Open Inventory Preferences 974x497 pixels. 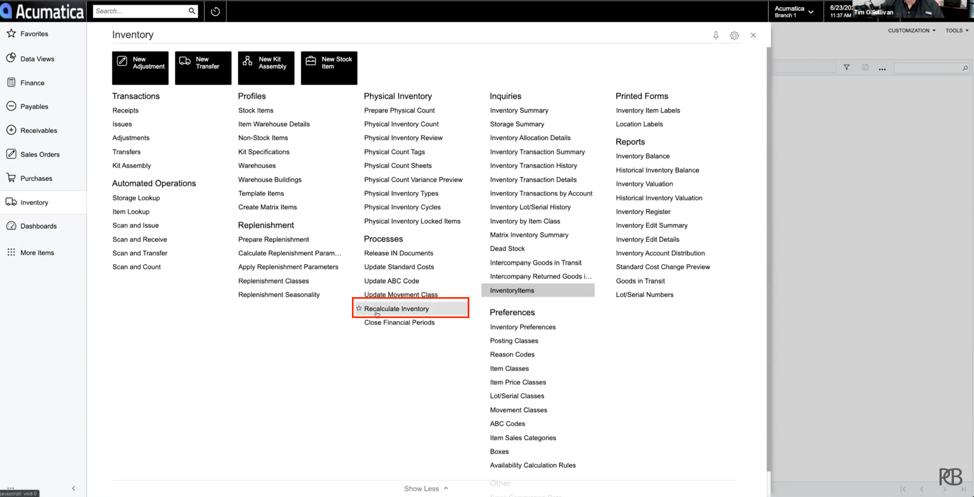522,327
